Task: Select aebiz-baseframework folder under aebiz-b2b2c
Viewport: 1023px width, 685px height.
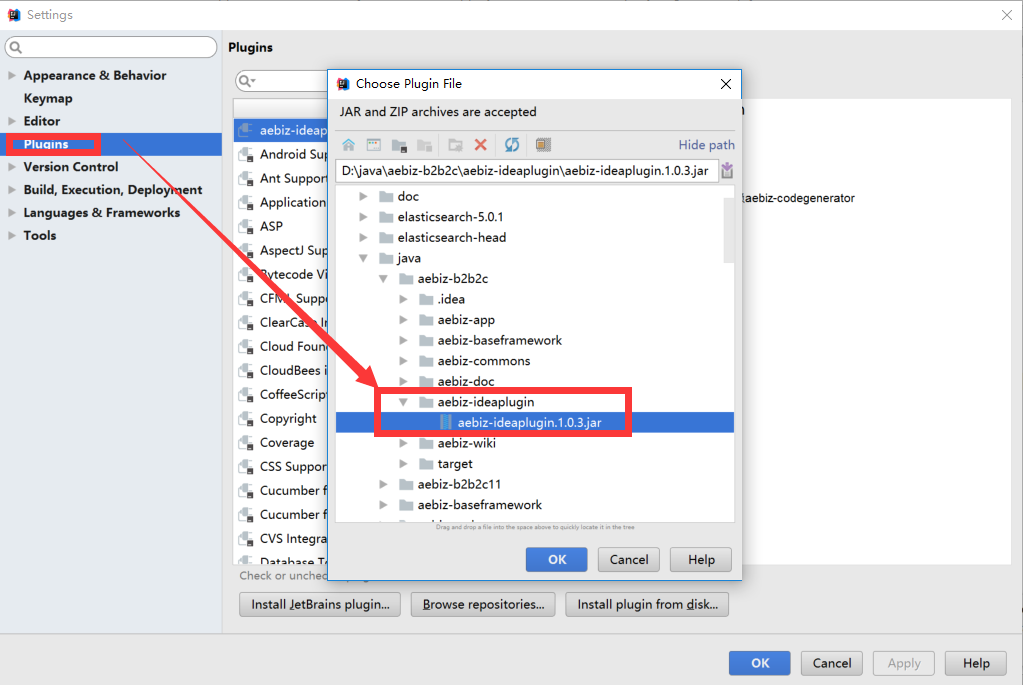Action: pos(499,341)
